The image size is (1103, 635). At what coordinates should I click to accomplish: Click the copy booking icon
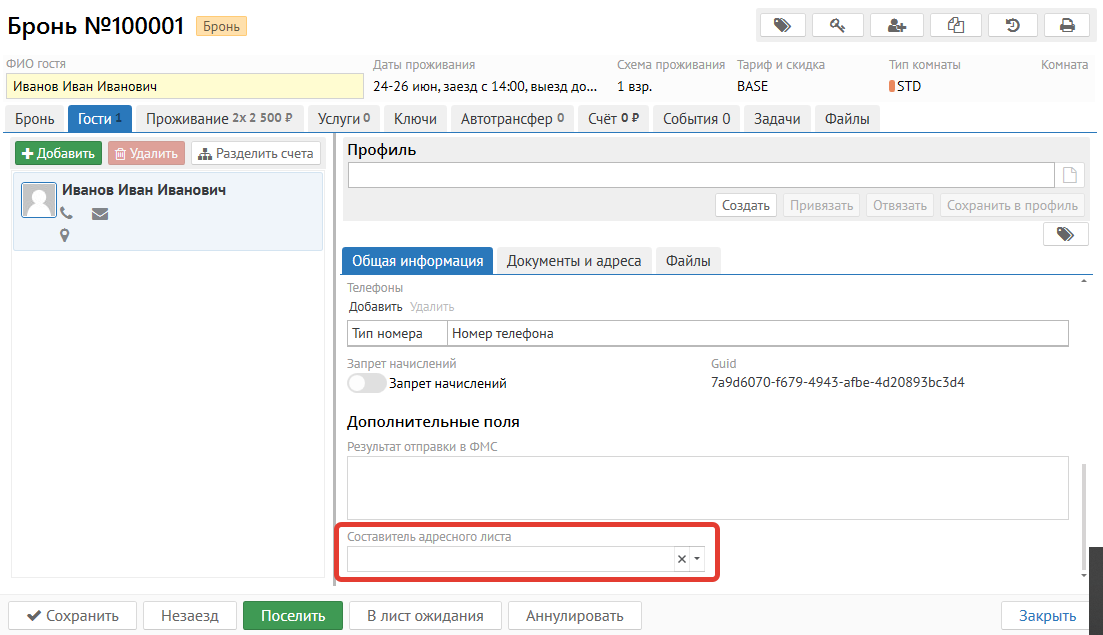tap(955, 26)
